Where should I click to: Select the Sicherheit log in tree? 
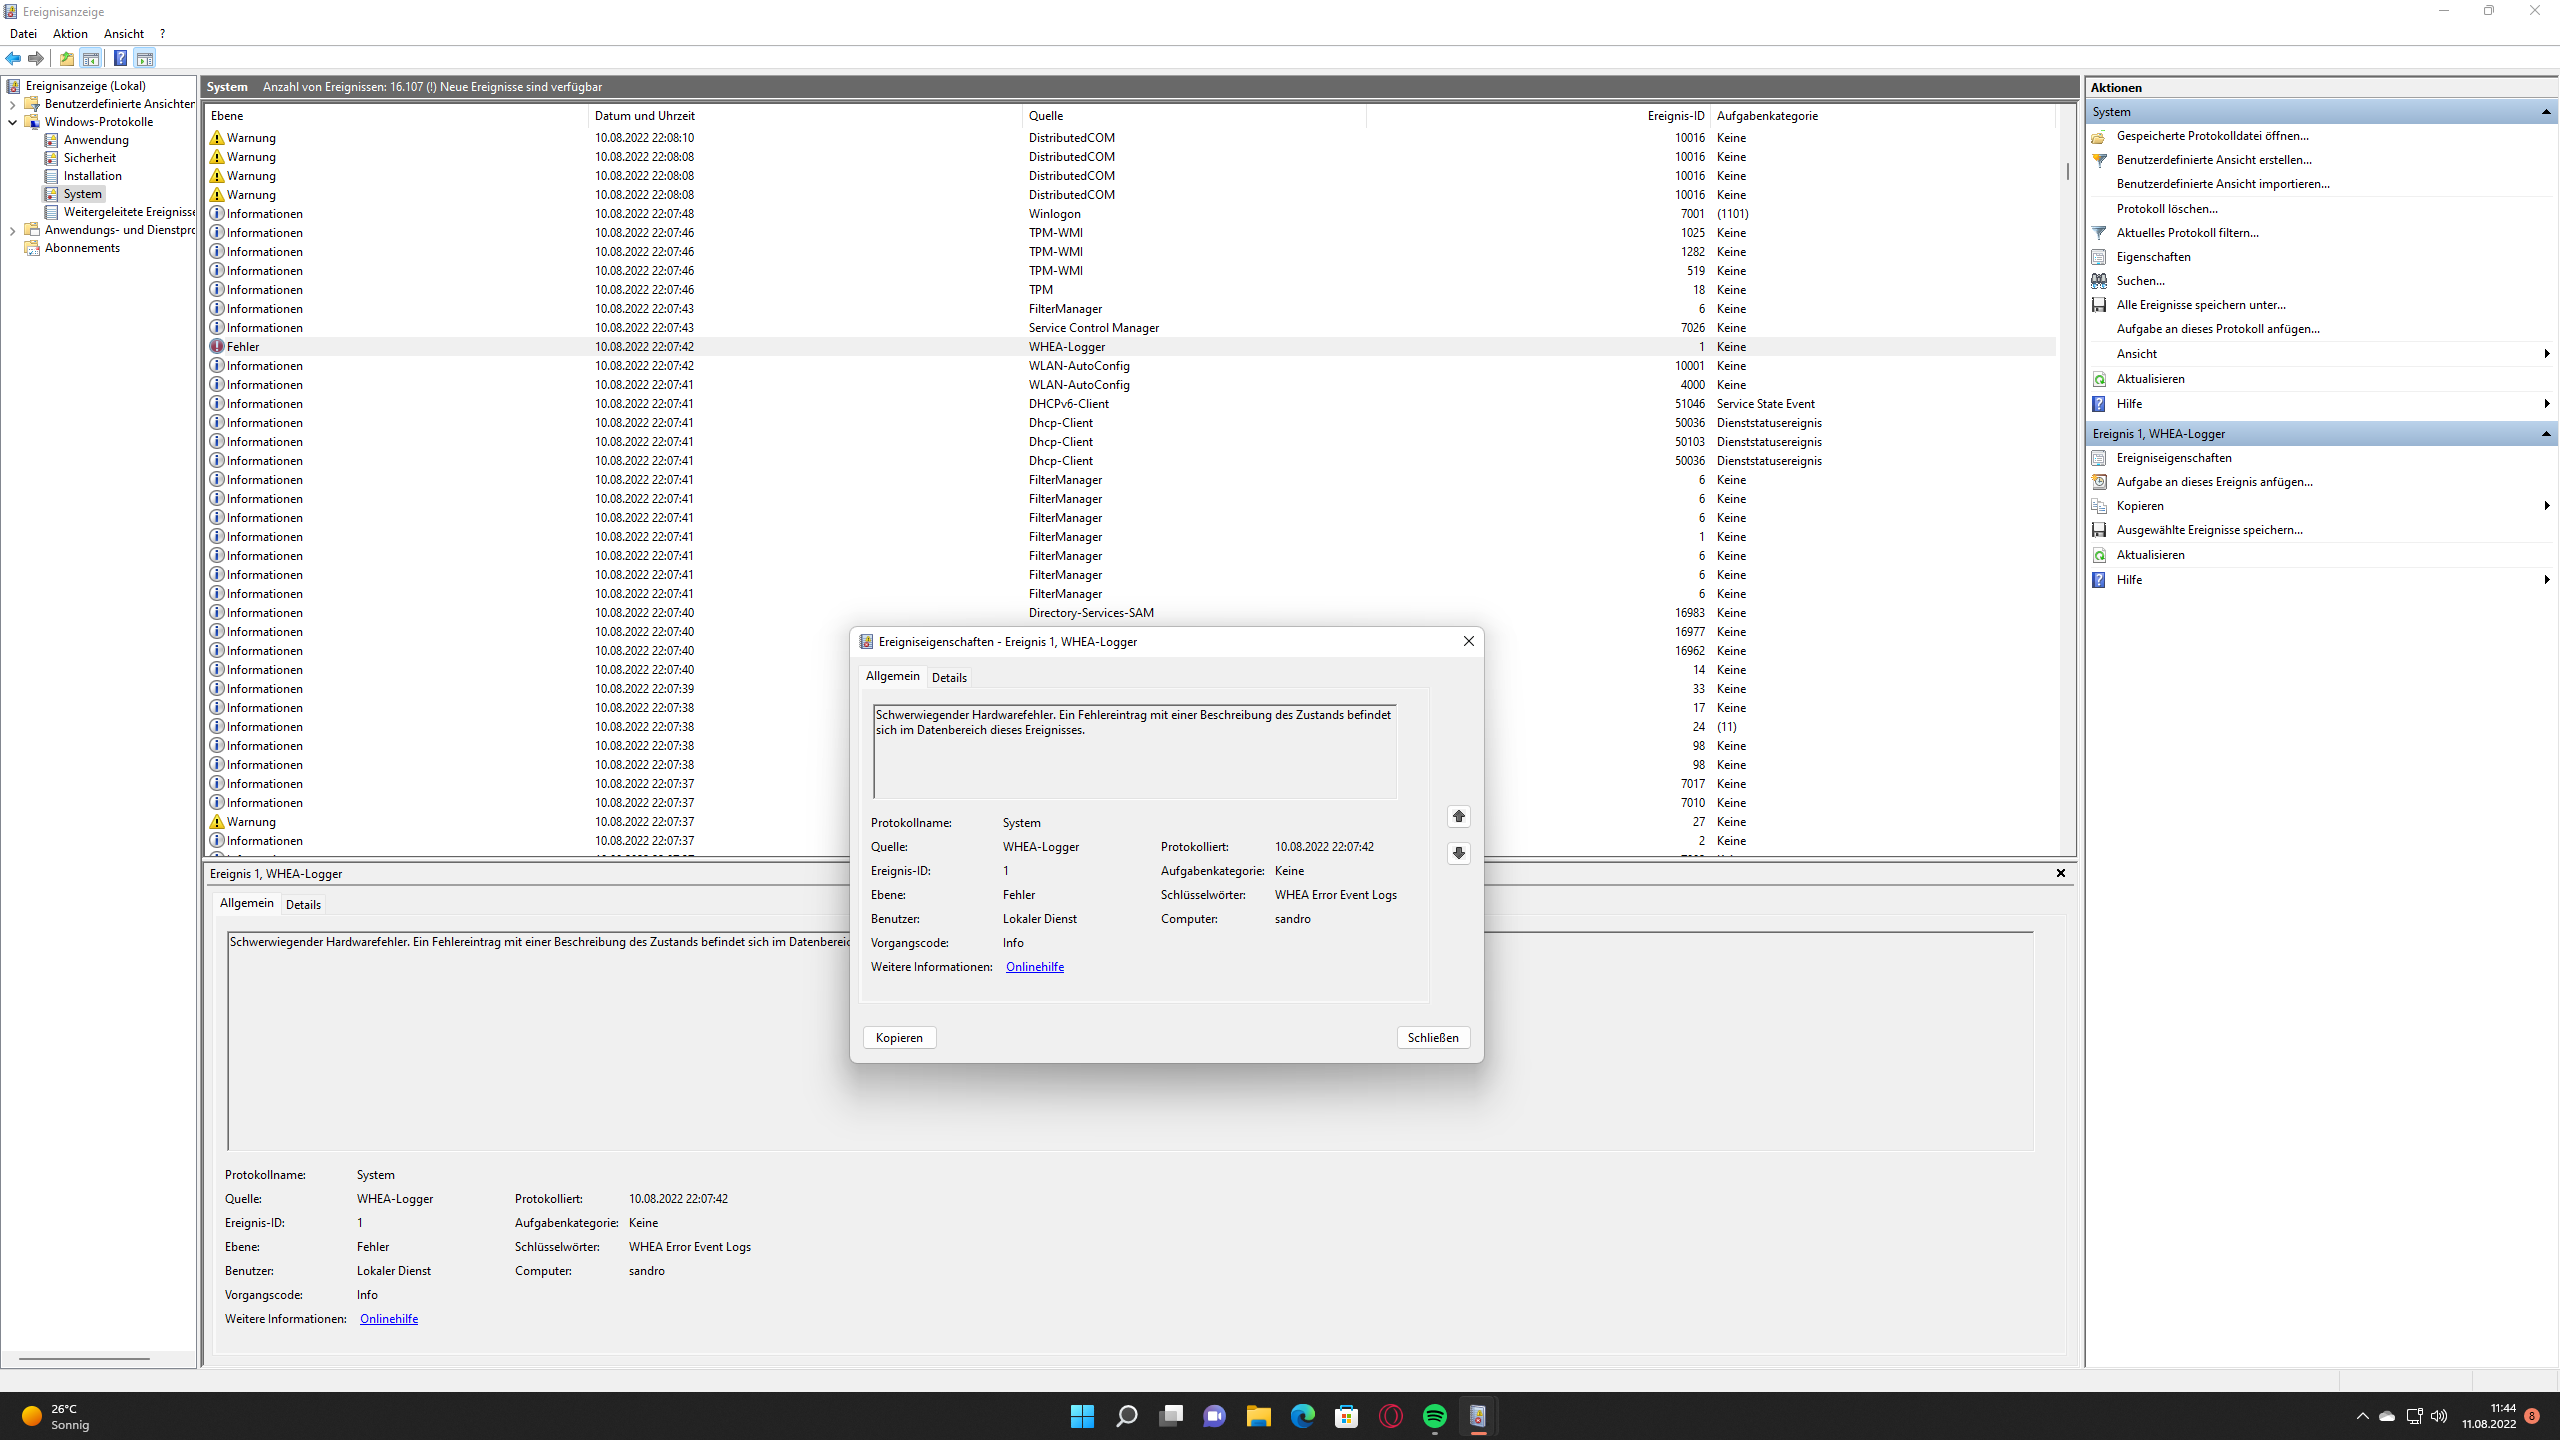tap(90, 158)
